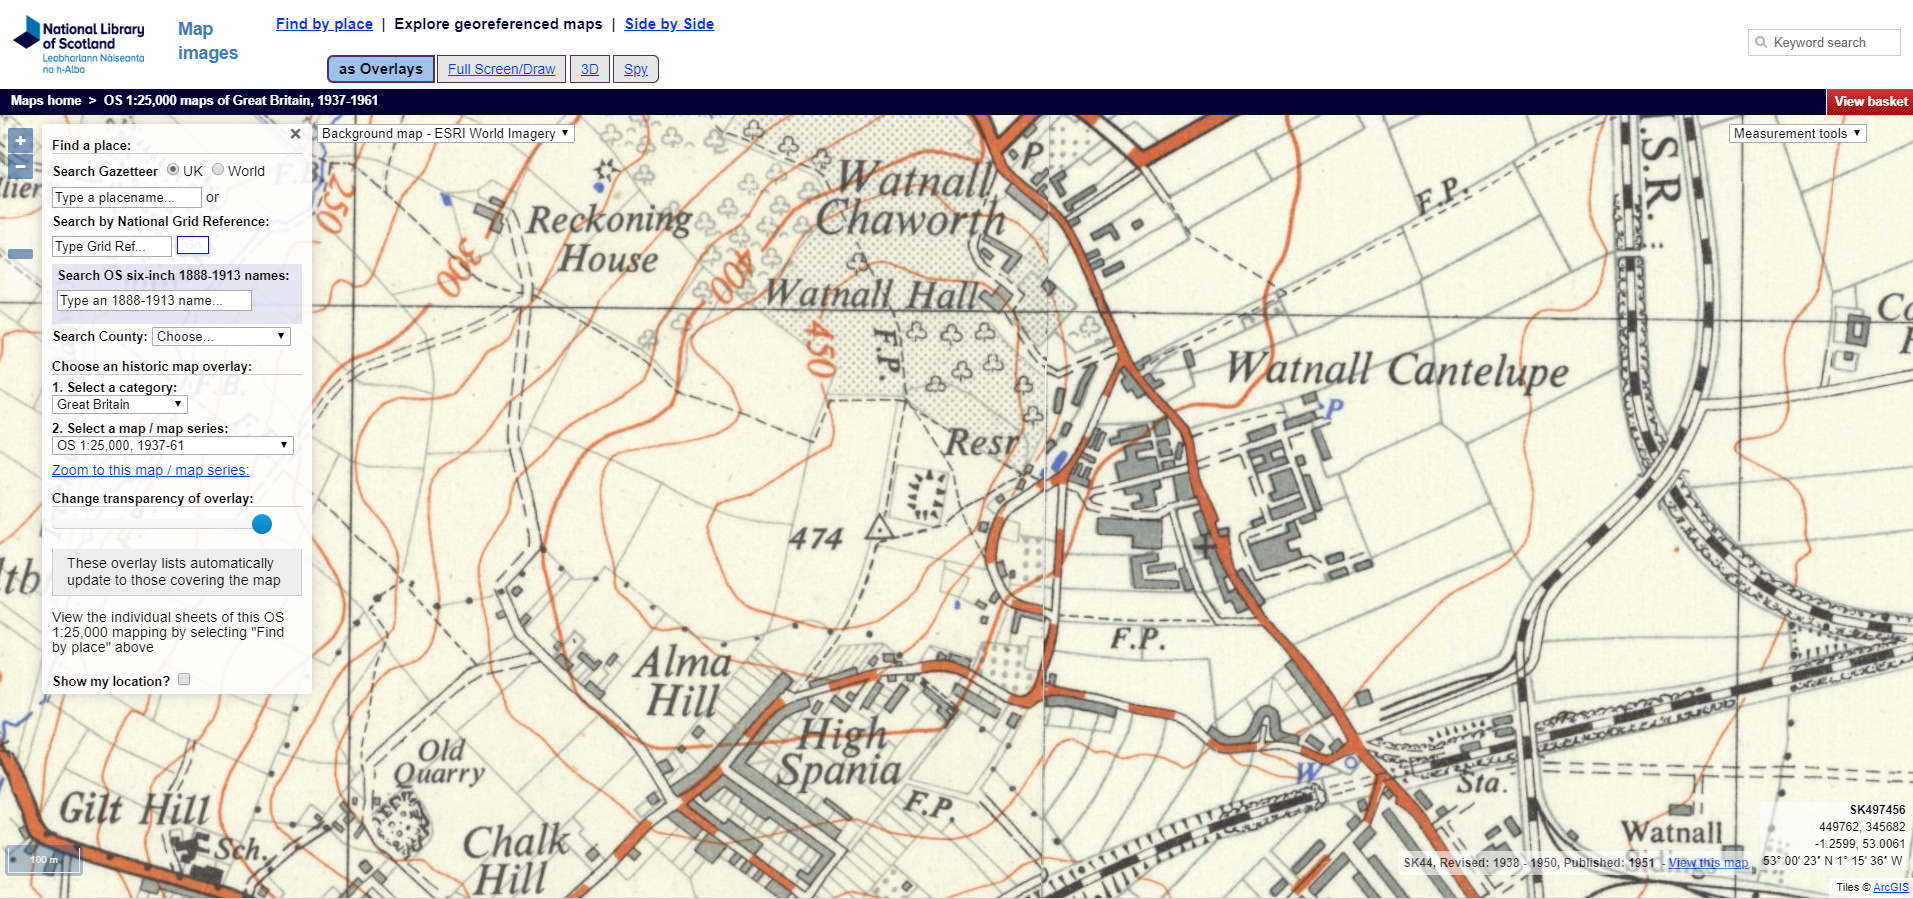Screen dimensions: 1913x899
Task: Open the View this map link
Action: pos(1708,863)
